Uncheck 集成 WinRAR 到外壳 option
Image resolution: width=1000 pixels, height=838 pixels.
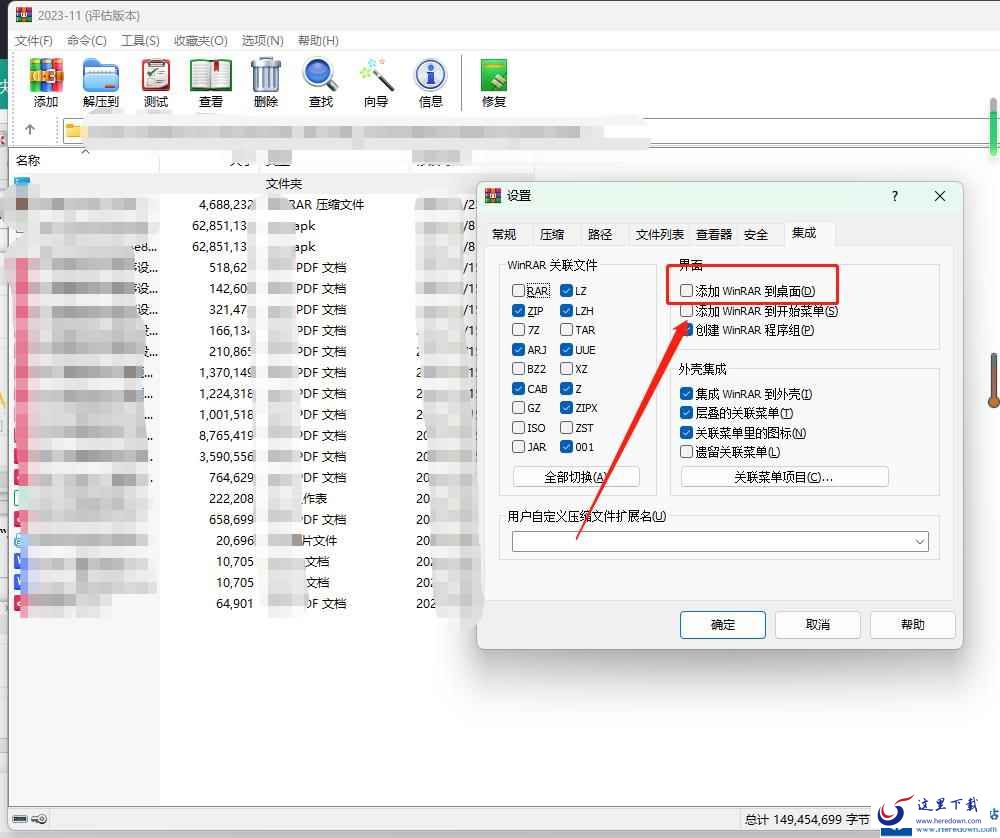click(686, 393)
